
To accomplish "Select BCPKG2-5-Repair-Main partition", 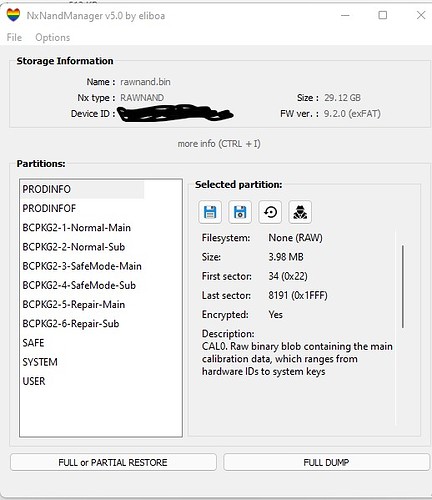I will (x=74, y=305).
